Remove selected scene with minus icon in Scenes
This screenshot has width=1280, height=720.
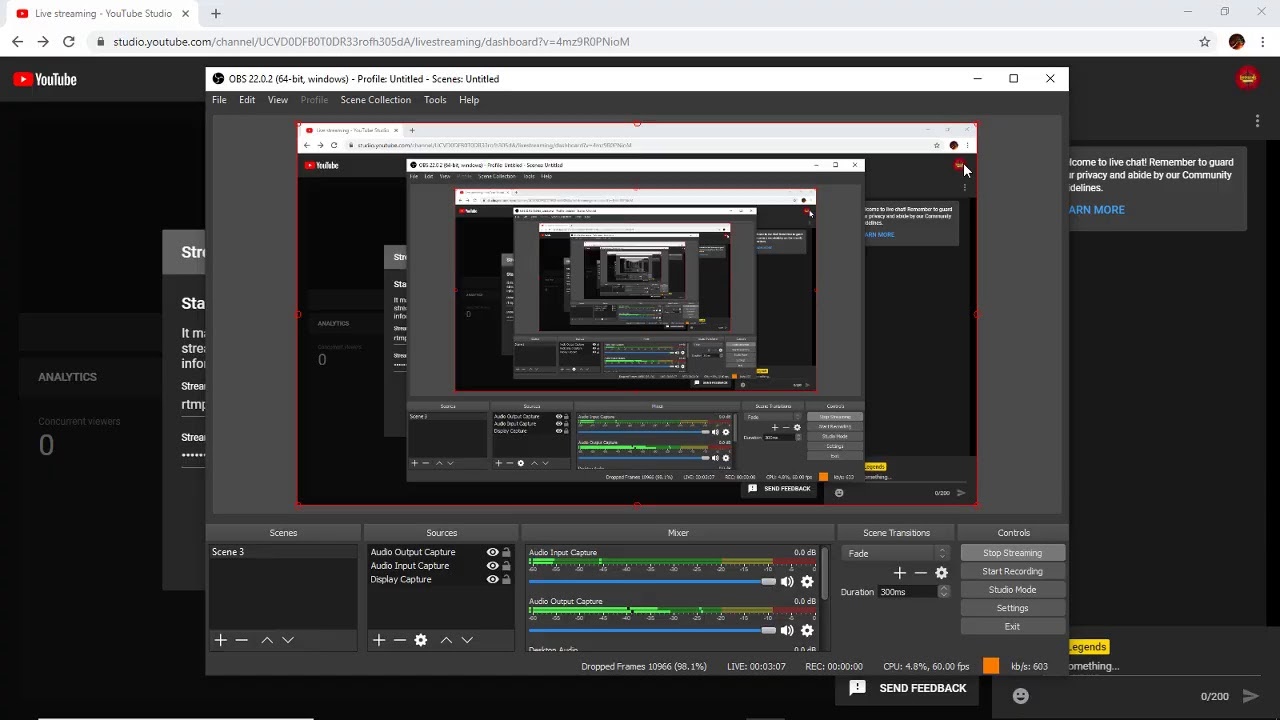pyautogui.click(x=241, y=640)
